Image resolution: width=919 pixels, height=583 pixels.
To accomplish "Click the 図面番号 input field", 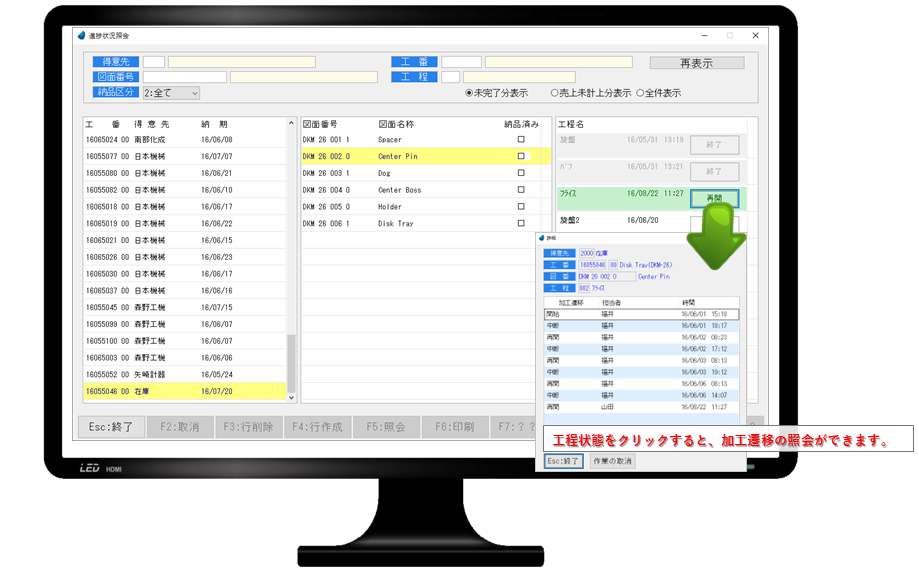I will click(184, 77).
